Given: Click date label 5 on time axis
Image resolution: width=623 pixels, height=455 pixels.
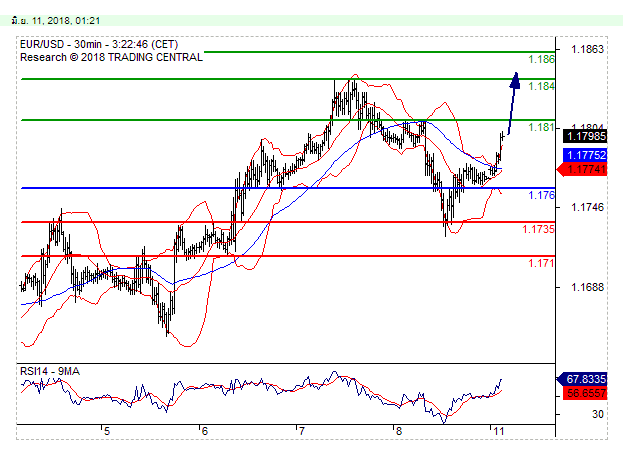Looking at the screenshot, I should point(107,432).
